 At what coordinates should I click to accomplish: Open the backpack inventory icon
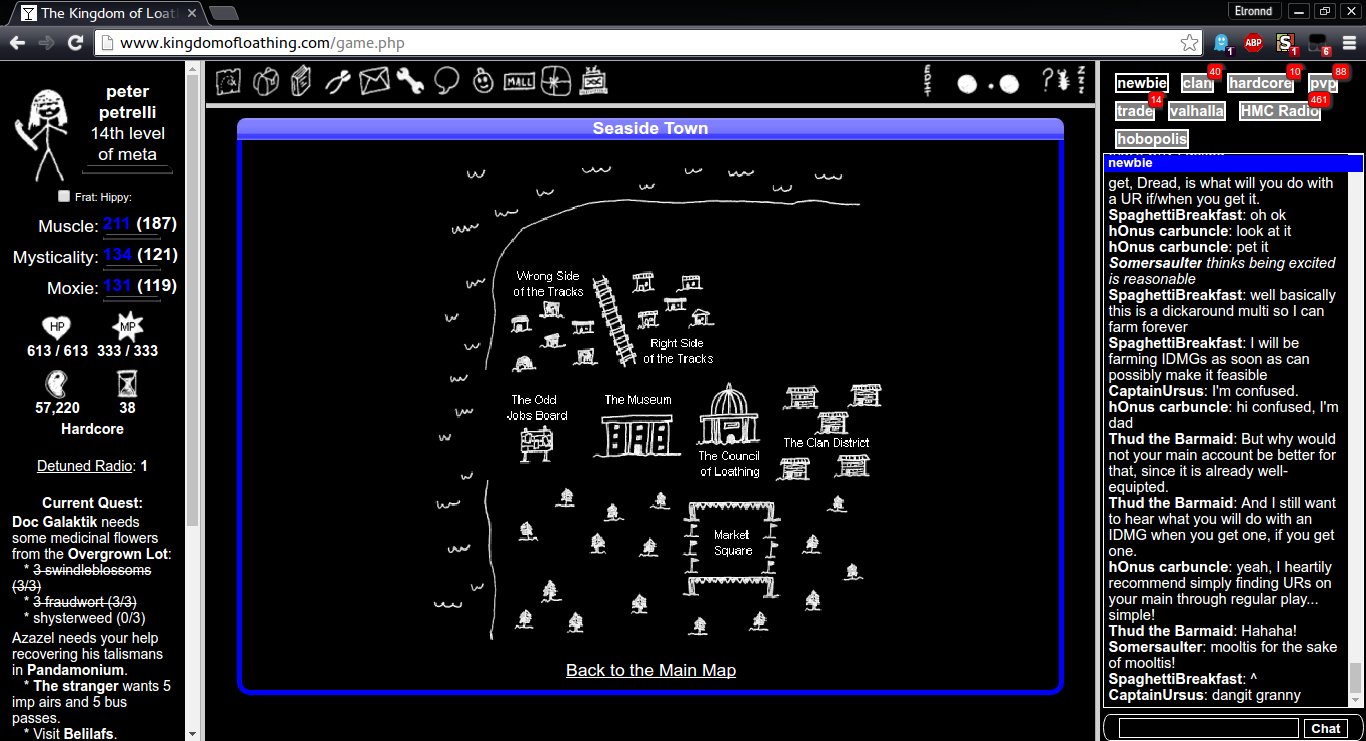[x=265, y=80]
